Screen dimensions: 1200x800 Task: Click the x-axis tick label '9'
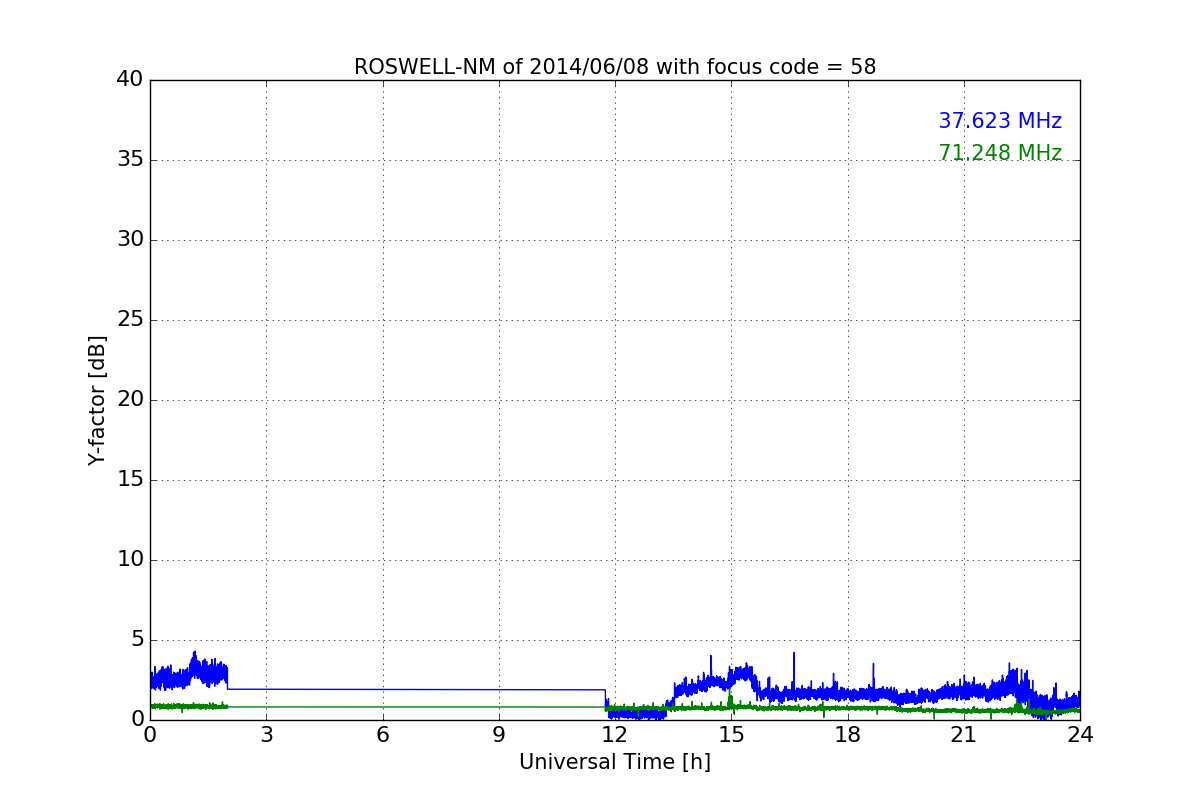click(499, 735)
